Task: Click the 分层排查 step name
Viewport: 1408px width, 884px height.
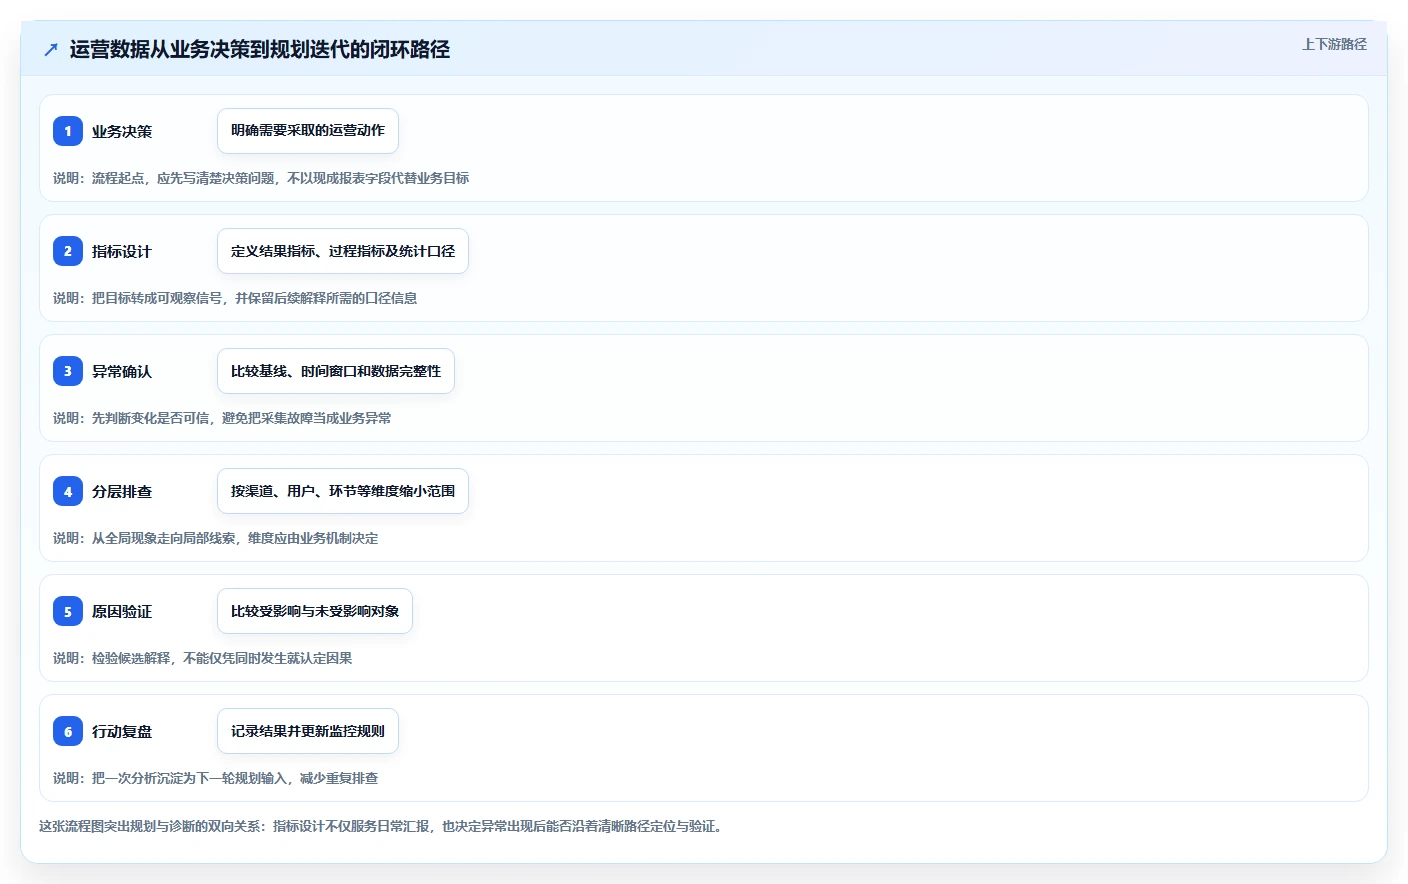Action: (x=122, y=491)
